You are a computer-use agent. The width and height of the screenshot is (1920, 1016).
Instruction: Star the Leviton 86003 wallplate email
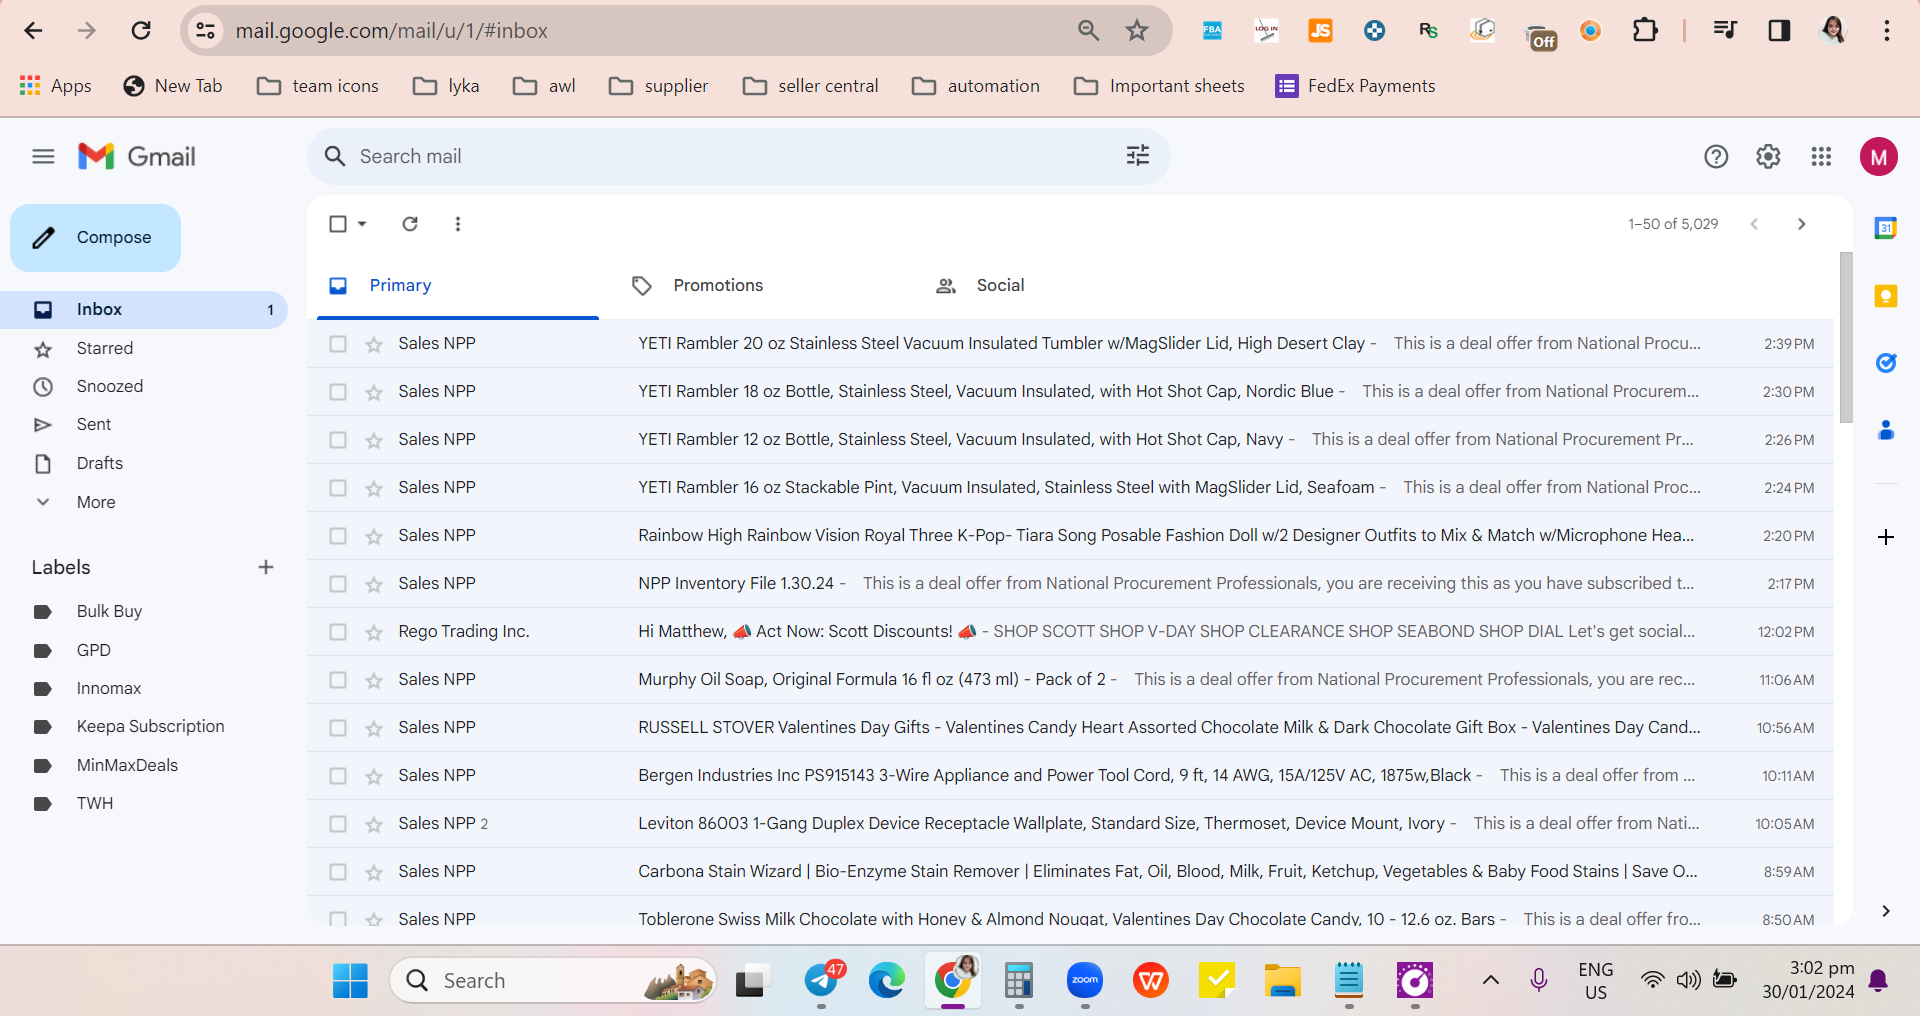[374, 824]
